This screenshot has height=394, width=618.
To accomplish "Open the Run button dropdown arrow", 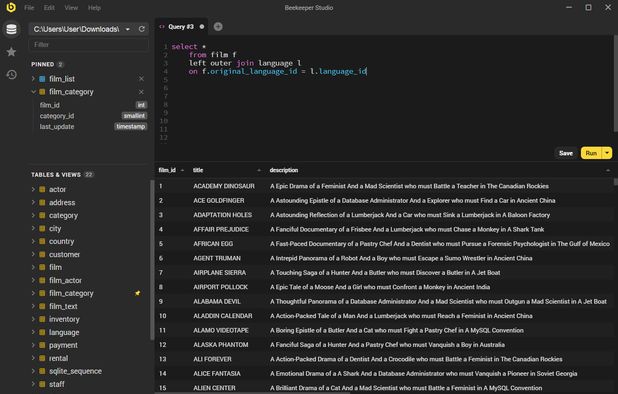I will (x=607, y=153).
